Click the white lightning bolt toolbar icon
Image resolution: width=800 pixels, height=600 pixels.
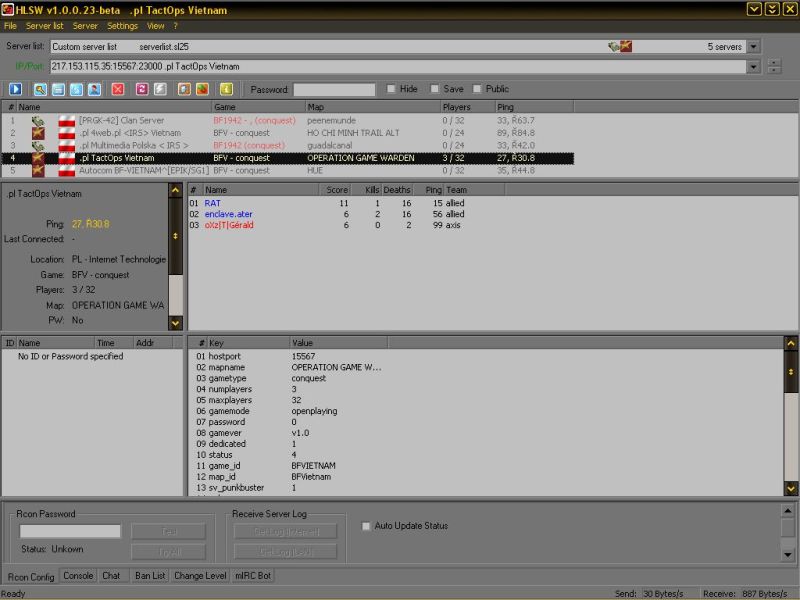coord(160,89)
